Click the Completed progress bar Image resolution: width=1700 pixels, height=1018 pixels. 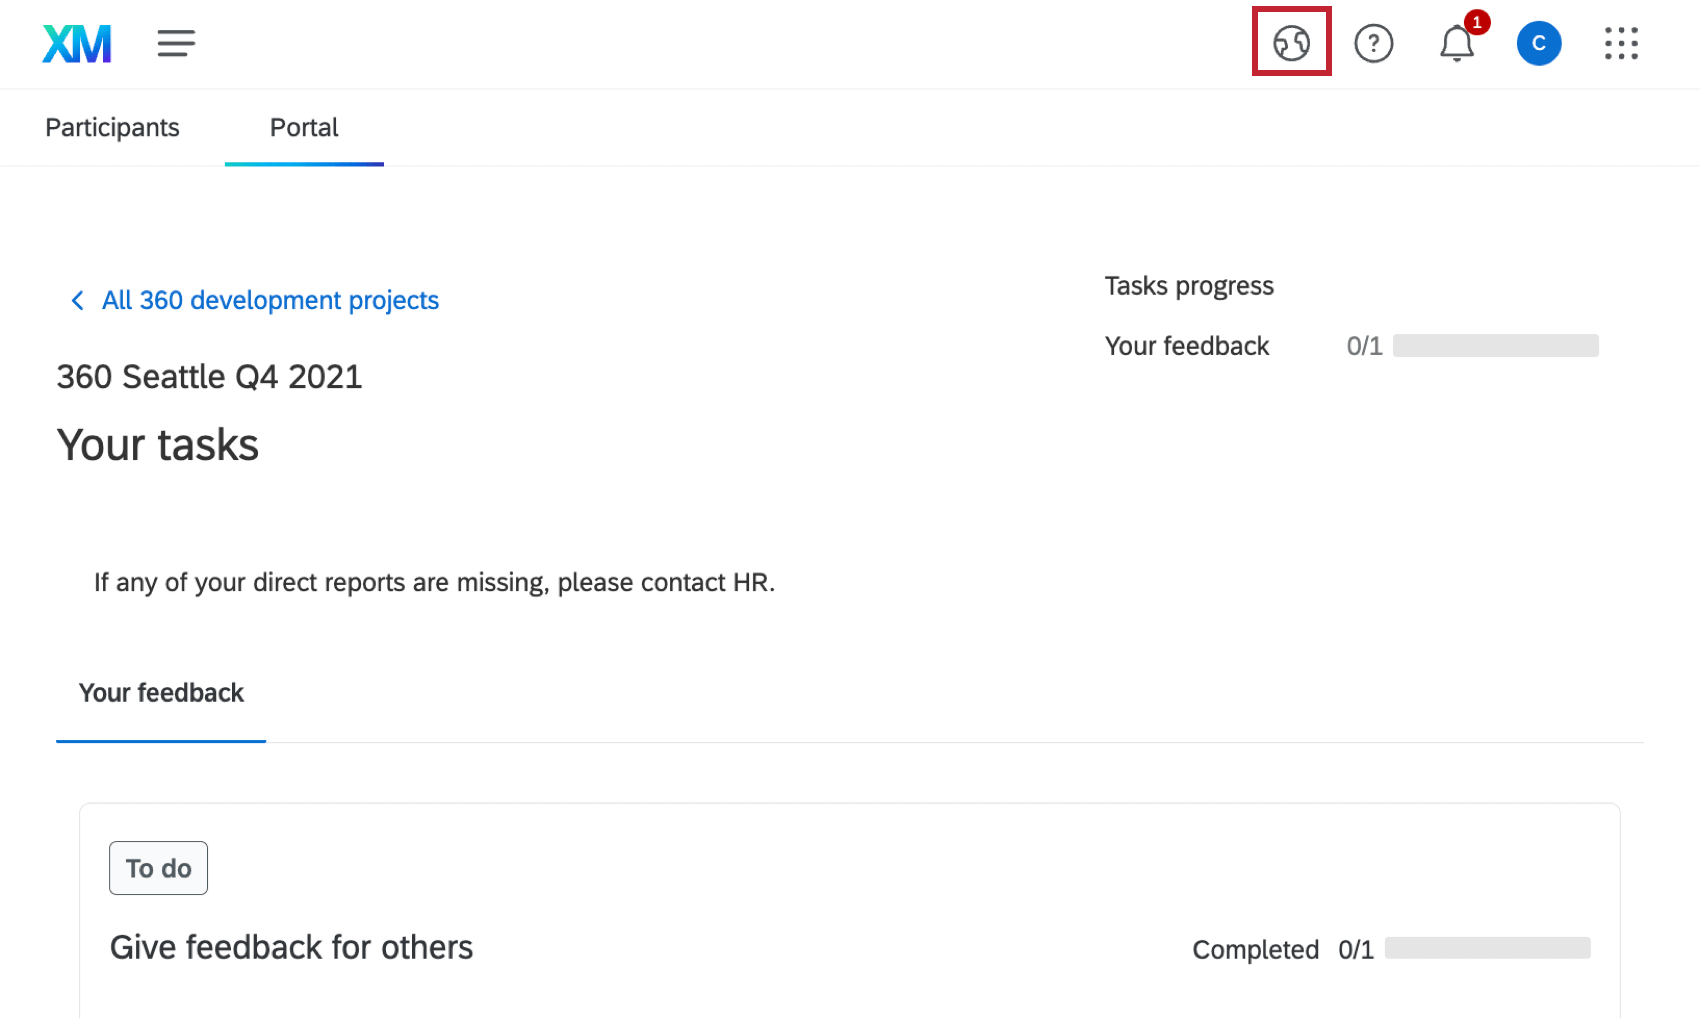(x=1487, y=948)
